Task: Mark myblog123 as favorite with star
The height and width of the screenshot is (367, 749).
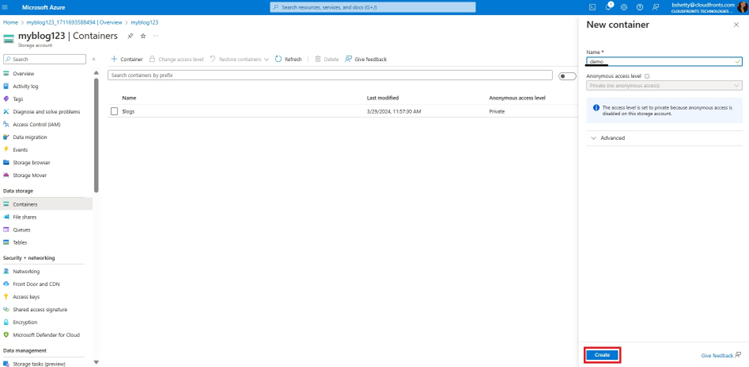Action: pyautogui.click(x=143, y=36)
